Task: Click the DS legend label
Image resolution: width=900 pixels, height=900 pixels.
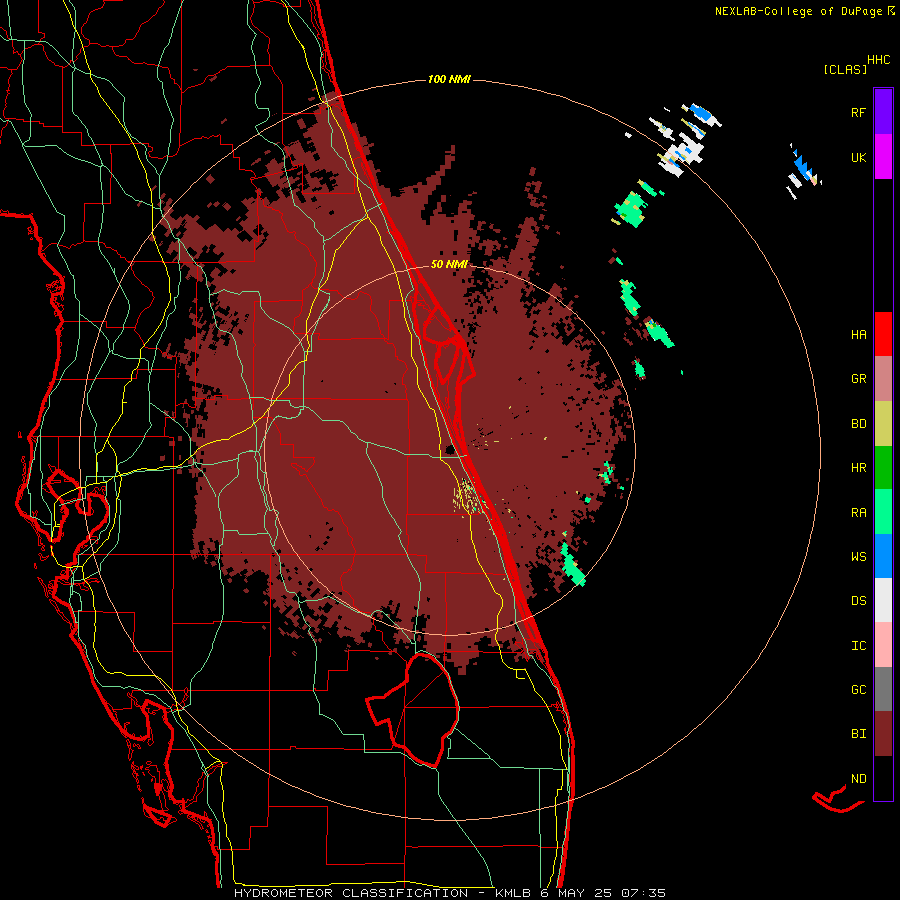Action: pos(858,600)
